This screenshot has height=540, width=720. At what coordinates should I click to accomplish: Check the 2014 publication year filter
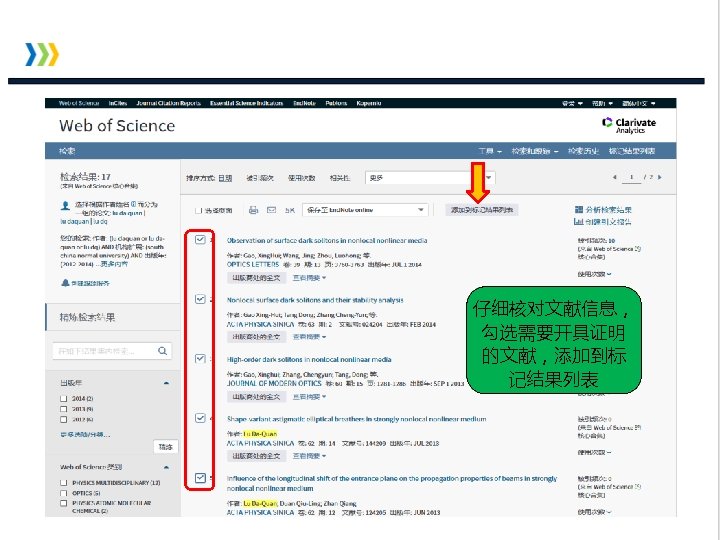pyautogui.click(x=64, y=398)
